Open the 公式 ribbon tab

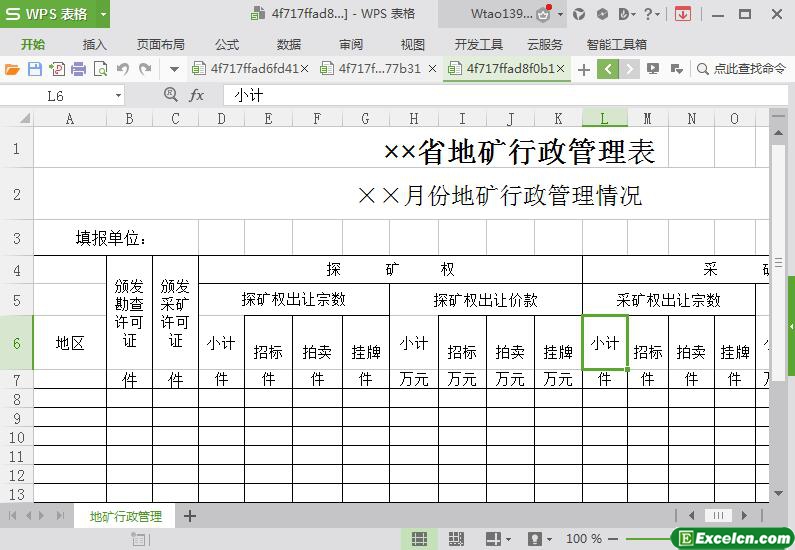227,45
